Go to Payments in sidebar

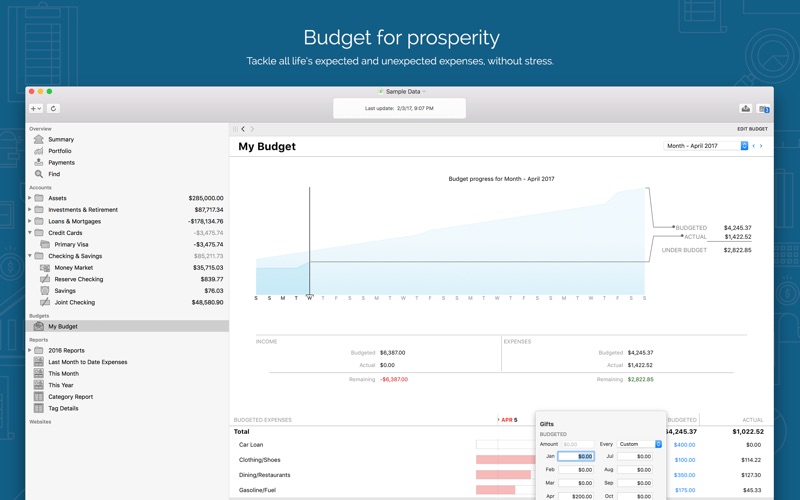61,162
